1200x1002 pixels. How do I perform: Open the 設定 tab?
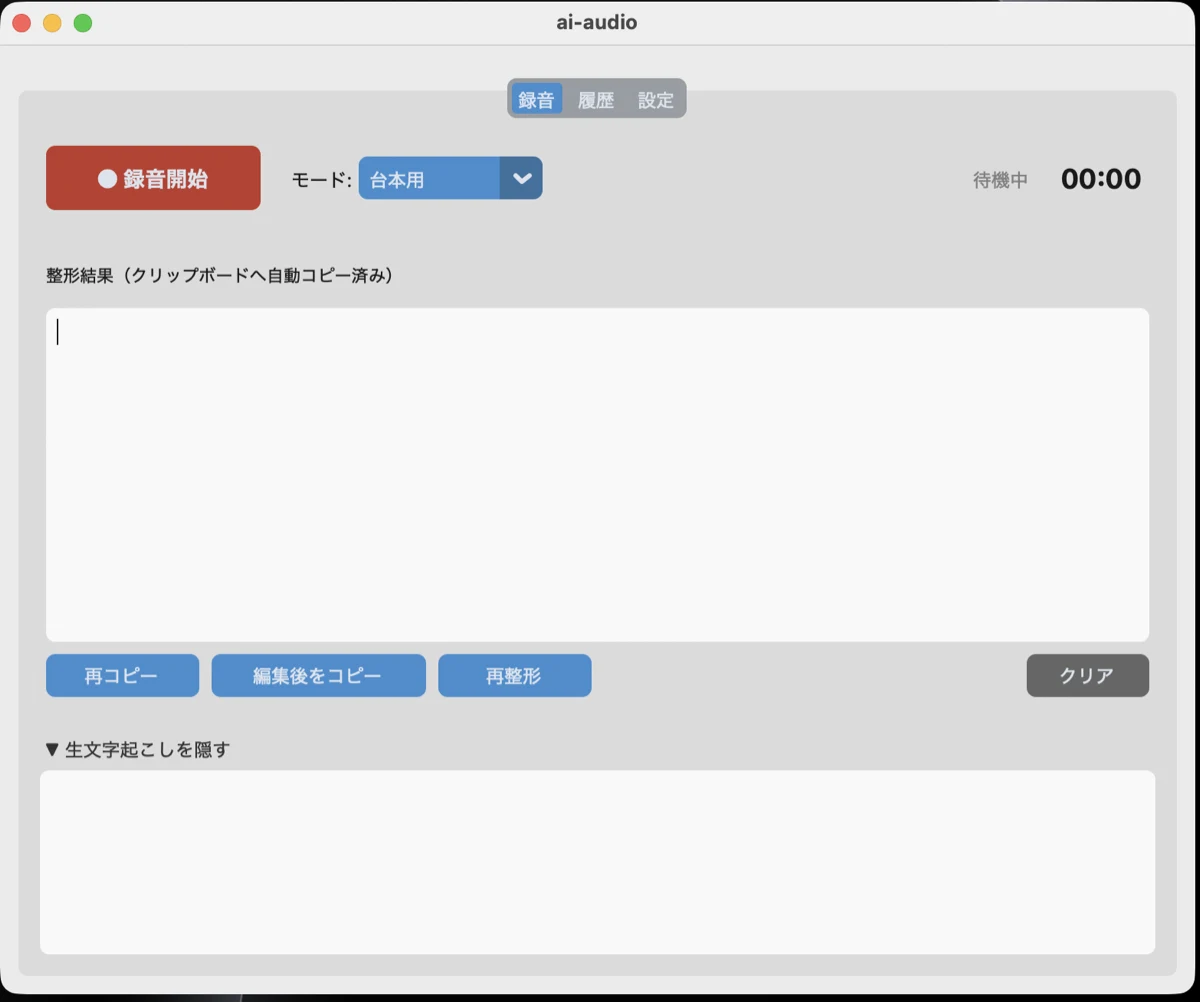pos(656,99)
